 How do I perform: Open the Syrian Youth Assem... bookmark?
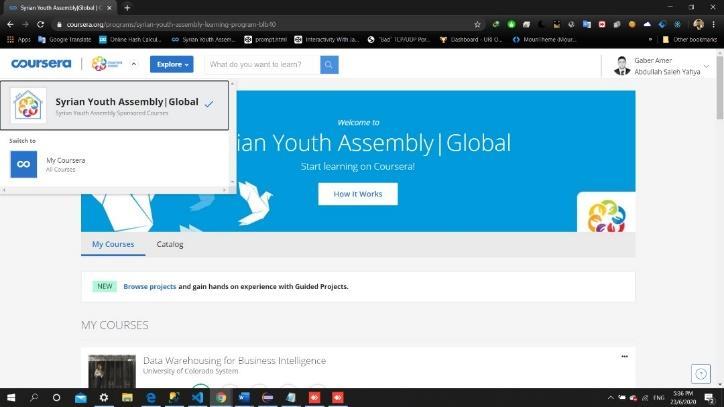203,40
